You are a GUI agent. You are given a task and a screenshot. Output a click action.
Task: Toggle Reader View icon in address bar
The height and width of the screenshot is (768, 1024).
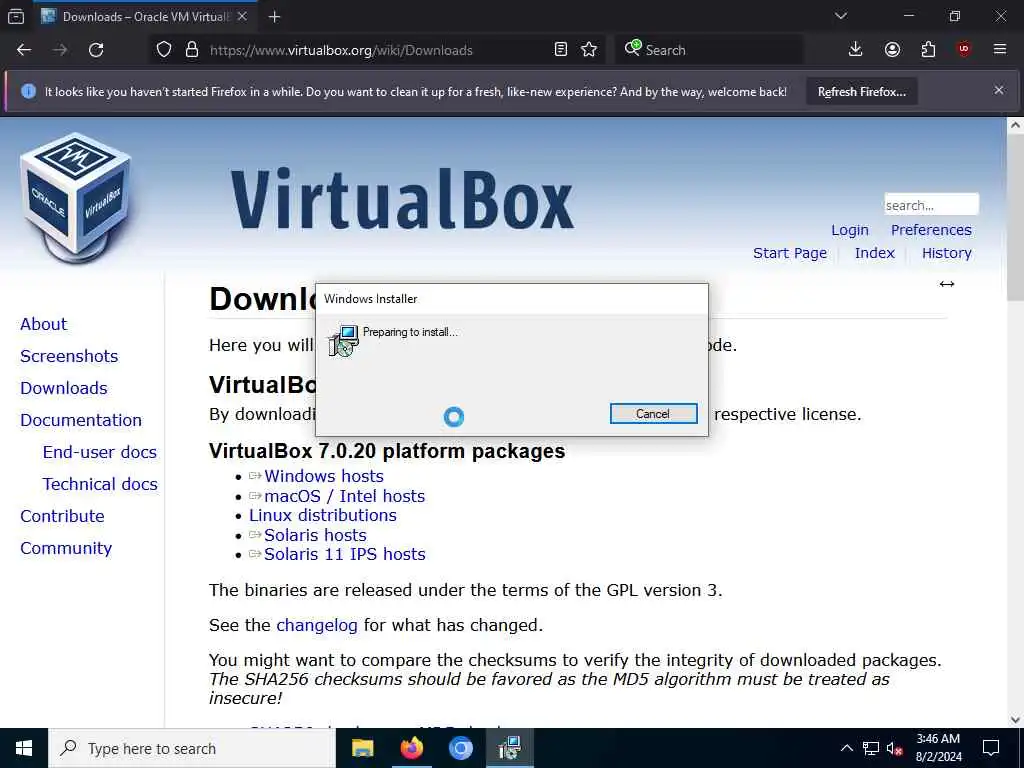(x=560, y=50)
